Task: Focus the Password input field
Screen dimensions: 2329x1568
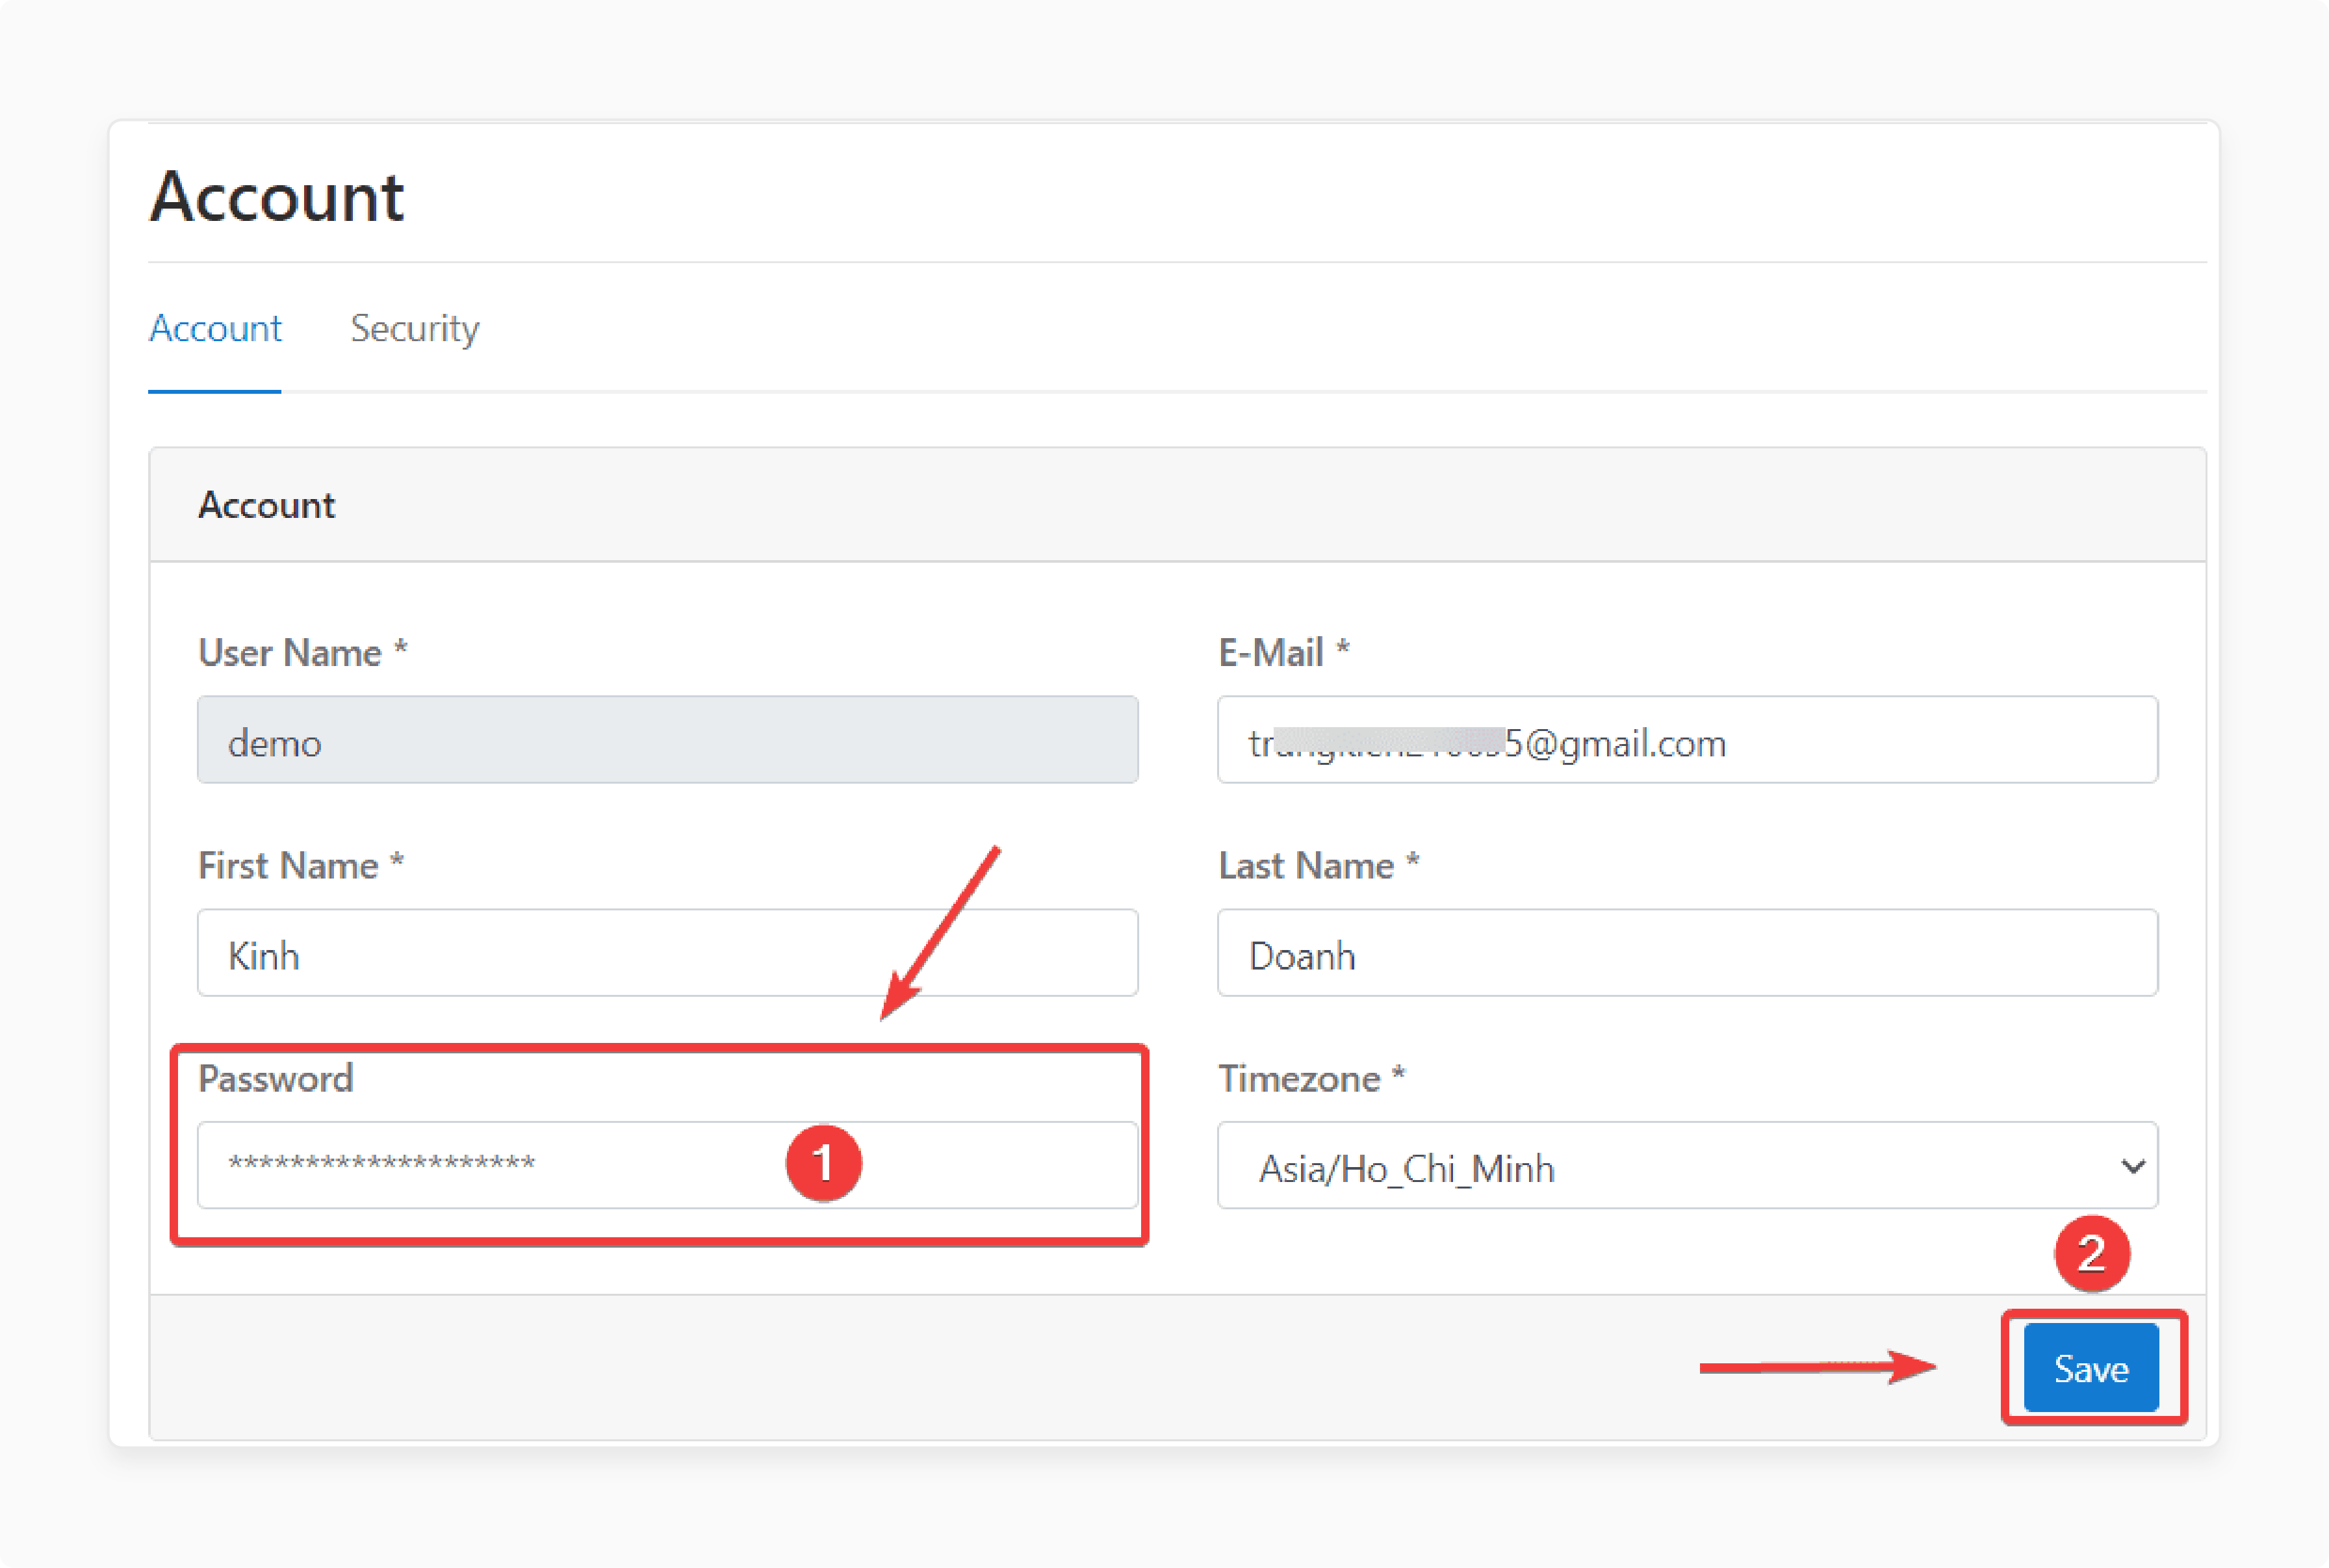Action: coord(667,1165)
